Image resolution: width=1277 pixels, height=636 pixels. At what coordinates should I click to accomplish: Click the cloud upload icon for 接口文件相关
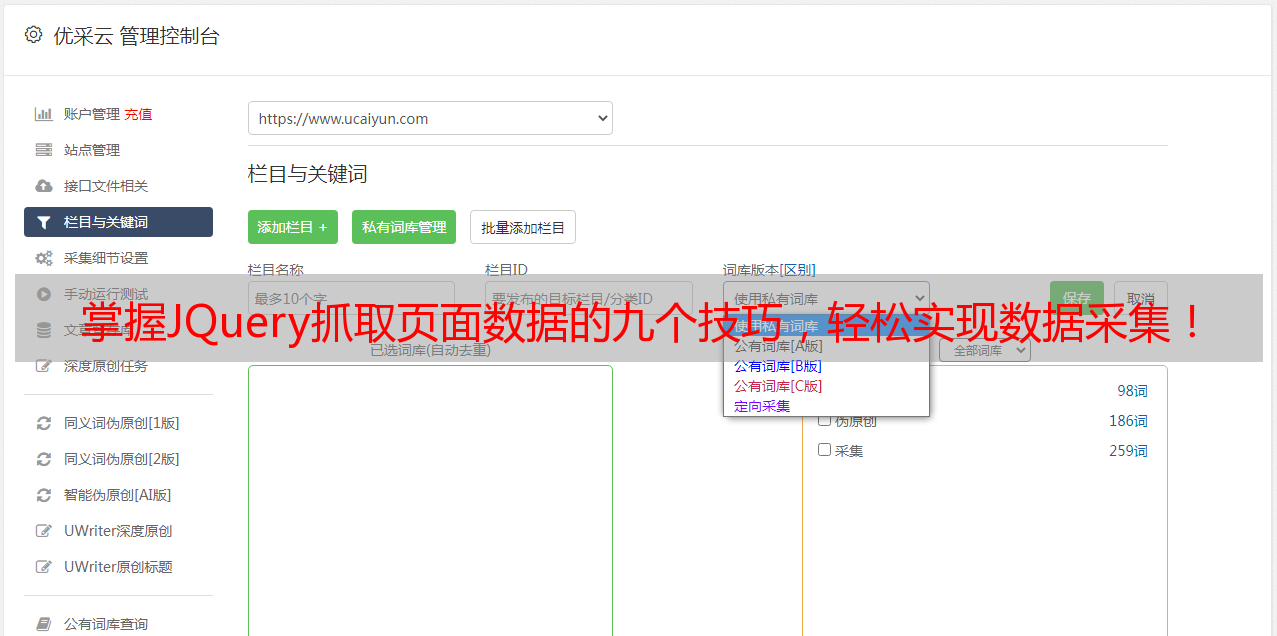click(44, 186)
